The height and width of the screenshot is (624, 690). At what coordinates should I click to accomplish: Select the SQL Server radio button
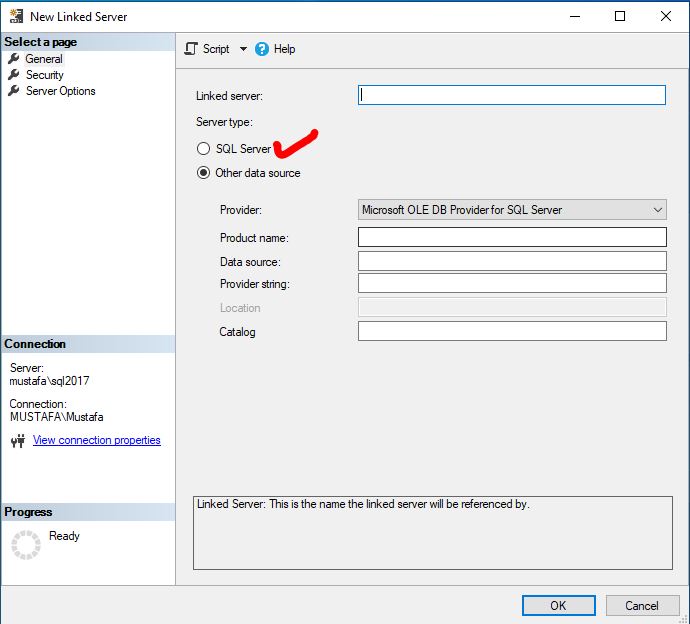pos(203,148)
